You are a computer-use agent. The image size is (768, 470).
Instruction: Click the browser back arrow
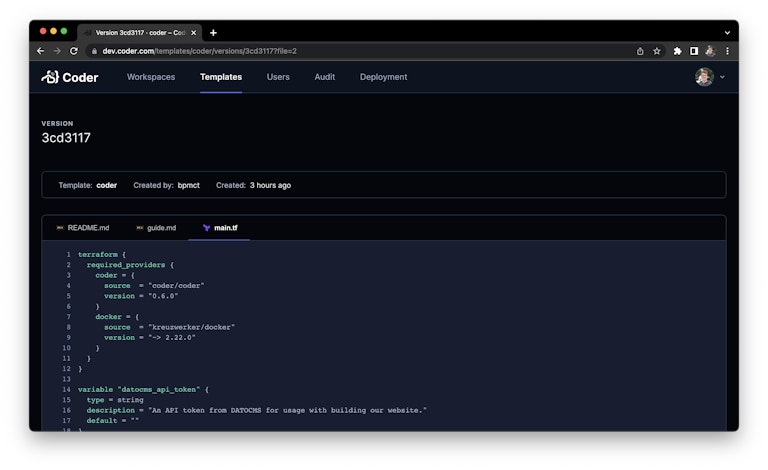click(41, 51)
